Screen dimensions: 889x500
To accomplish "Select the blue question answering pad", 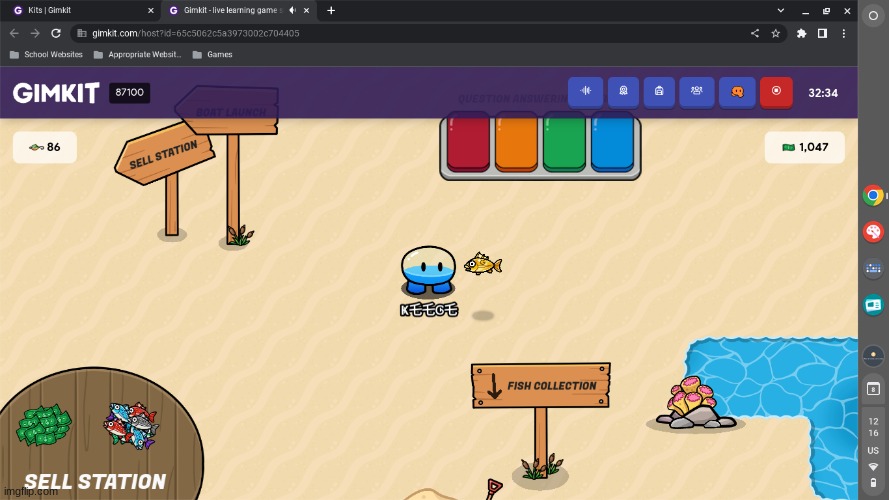I will (612, 142).
